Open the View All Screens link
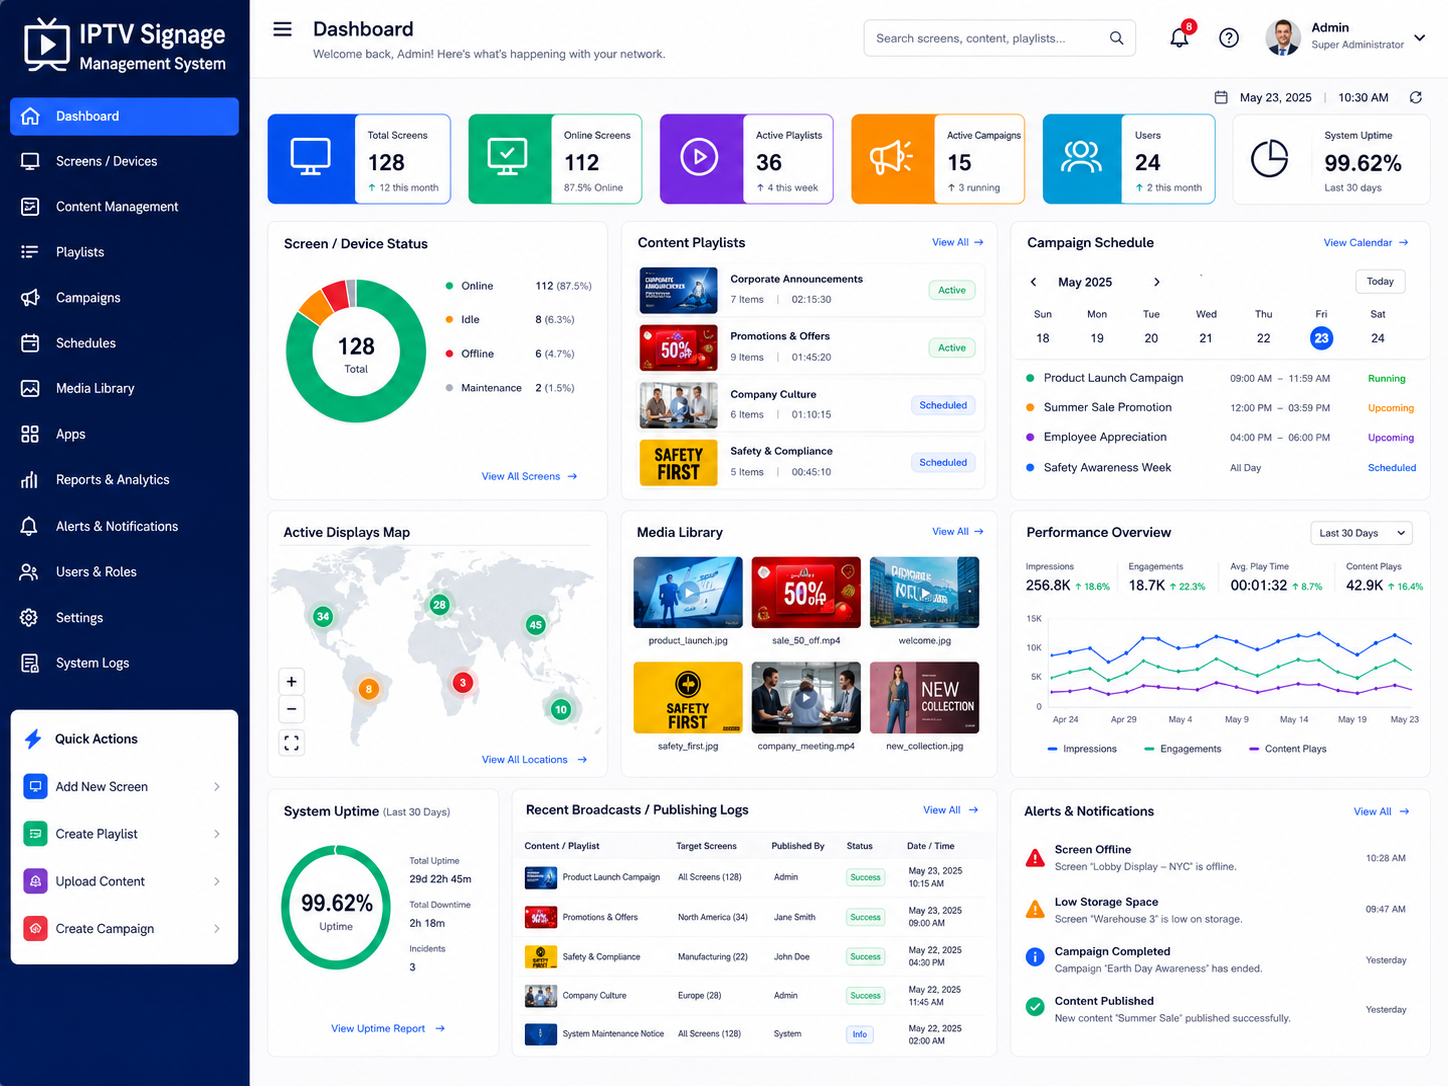This screenshot has width=1448, height=1086. (529, 476)
